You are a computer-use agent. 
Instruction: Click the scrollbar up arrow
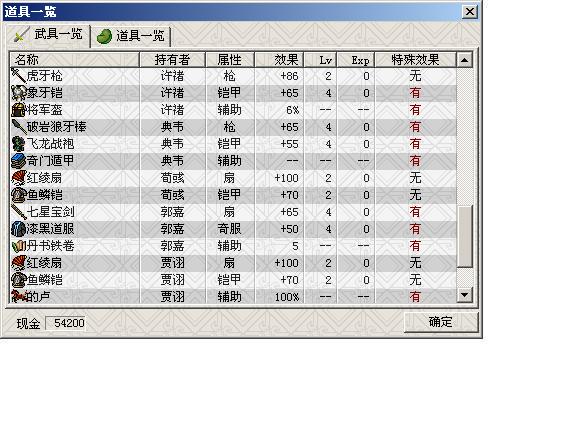pos(464,60)
